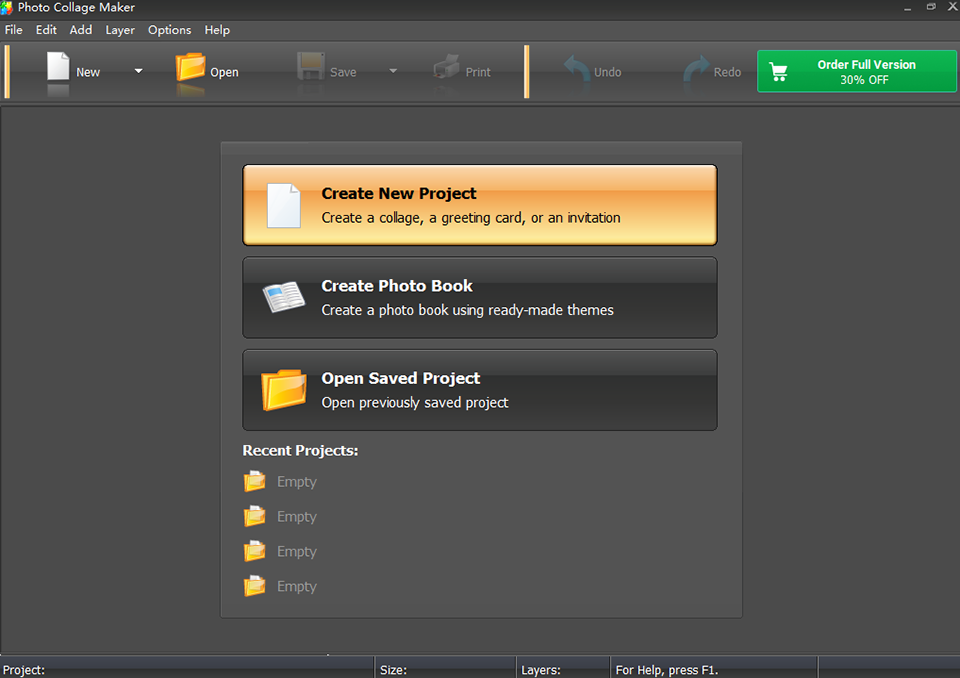The image size is (960, 678).
Task: Click the Layers status bar field
Action: coord(564,669)
